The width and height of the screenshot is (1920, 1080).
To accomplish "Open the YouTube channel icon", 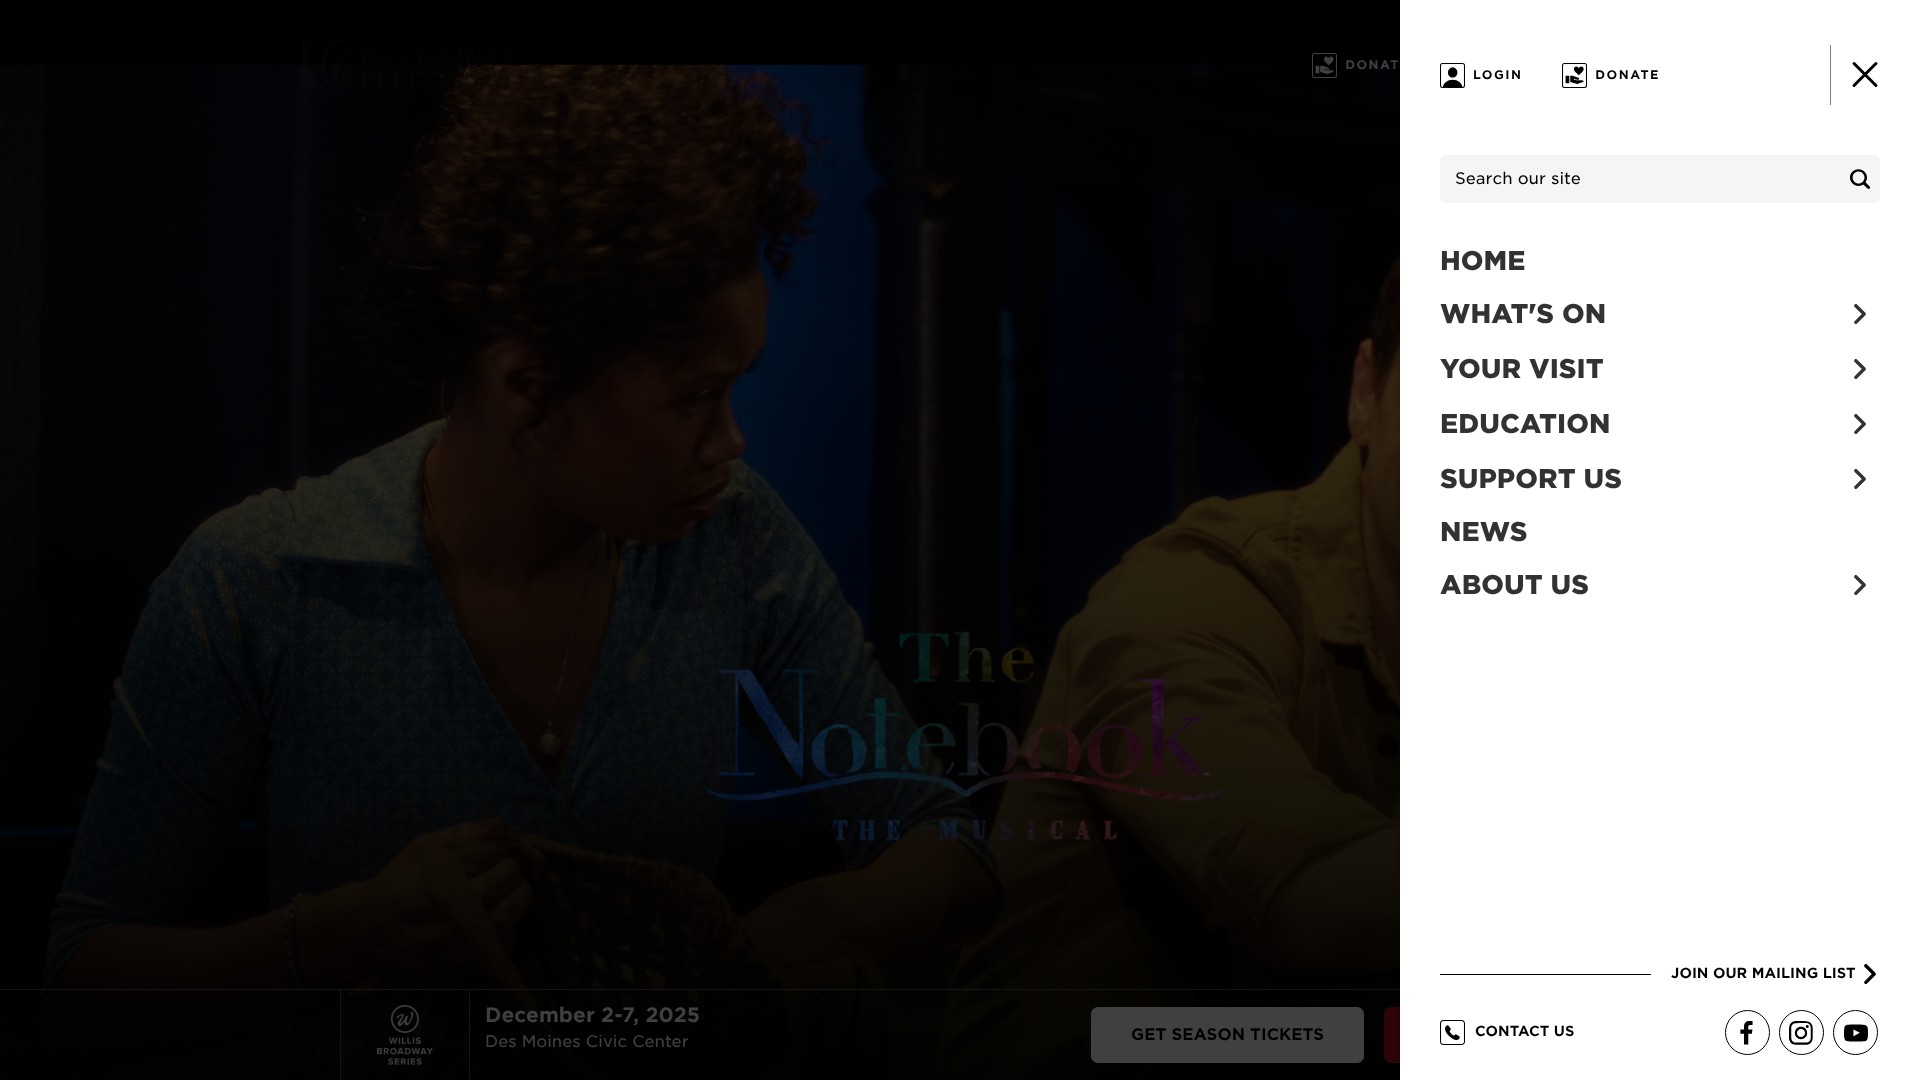I will pos(1855,1033).
